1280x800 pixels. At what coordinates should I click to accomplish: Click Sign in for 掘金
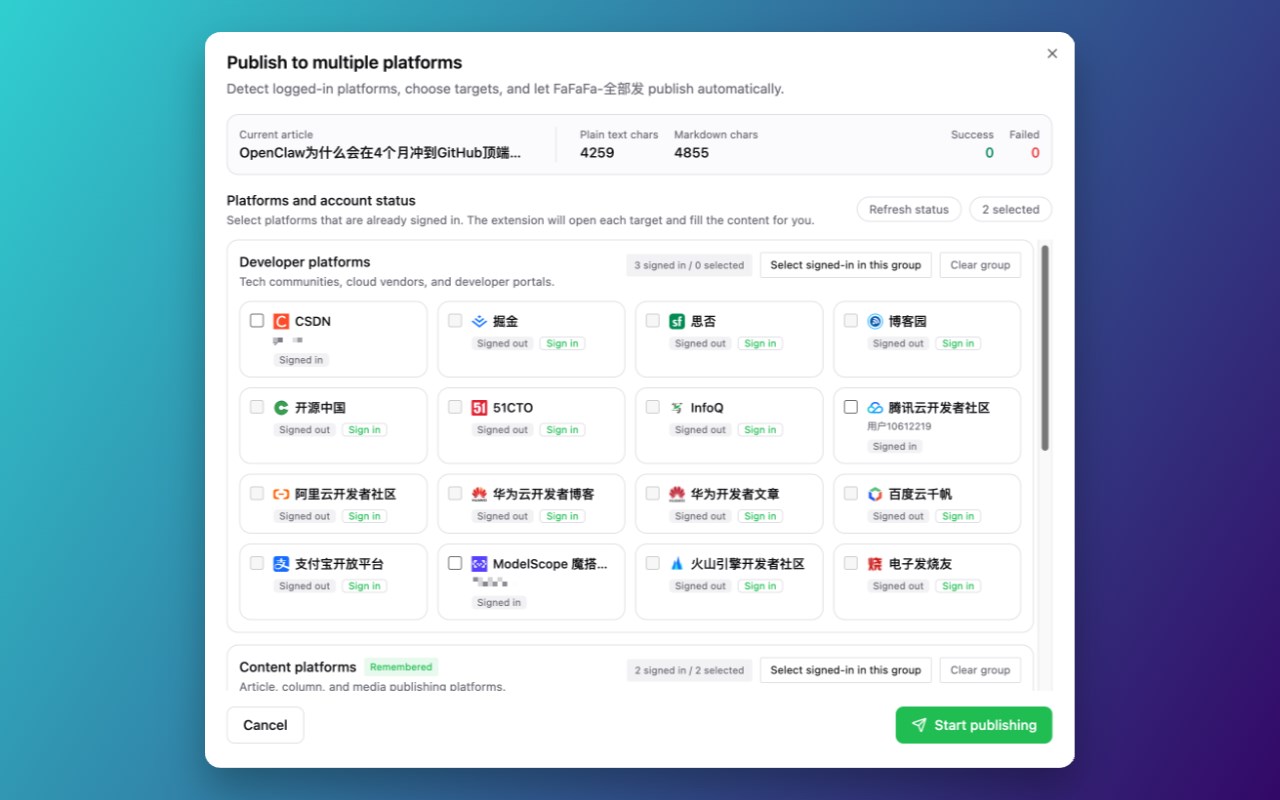click(562, 343)
